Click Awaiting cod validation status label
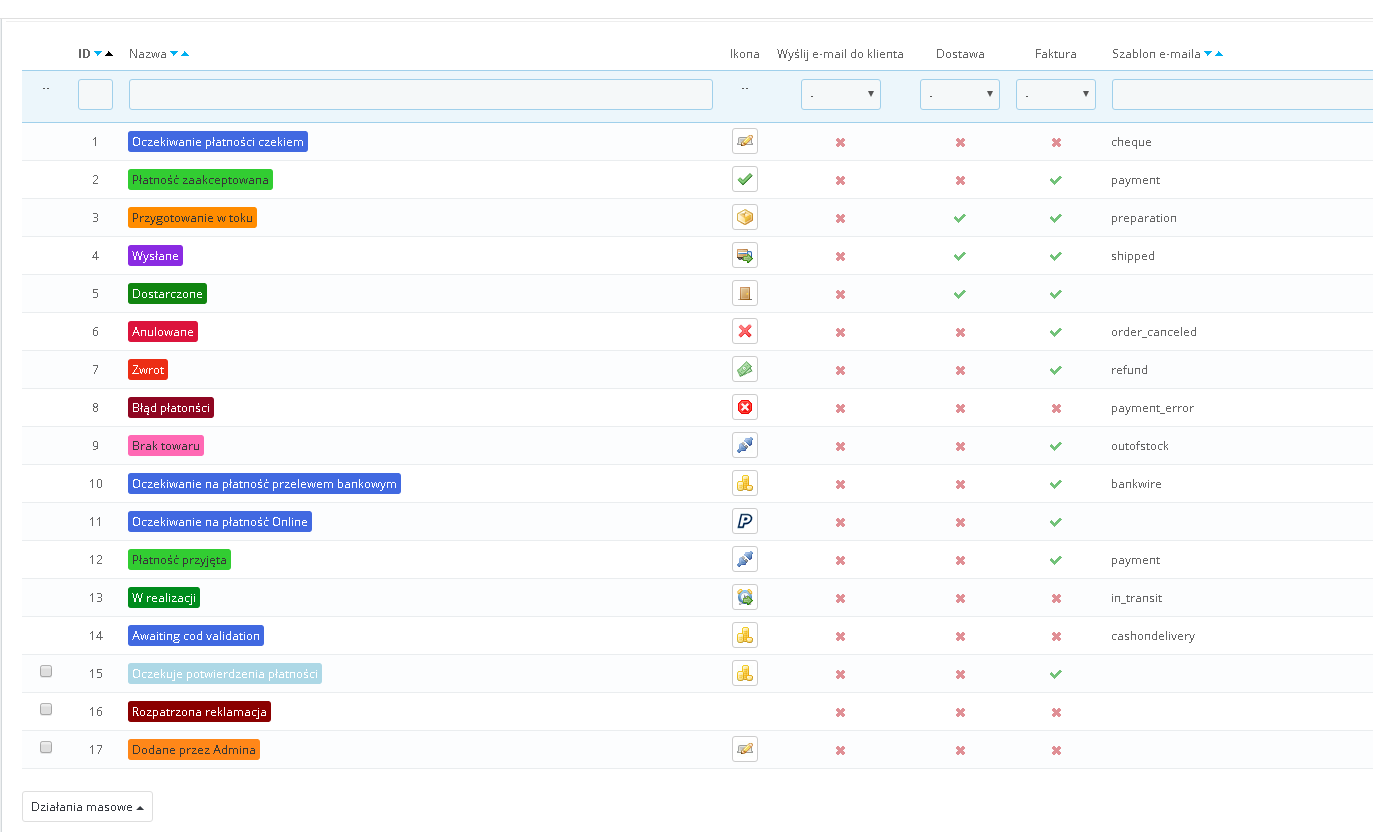The height and width of the screenshot is (832, 1373). (196, 636)
